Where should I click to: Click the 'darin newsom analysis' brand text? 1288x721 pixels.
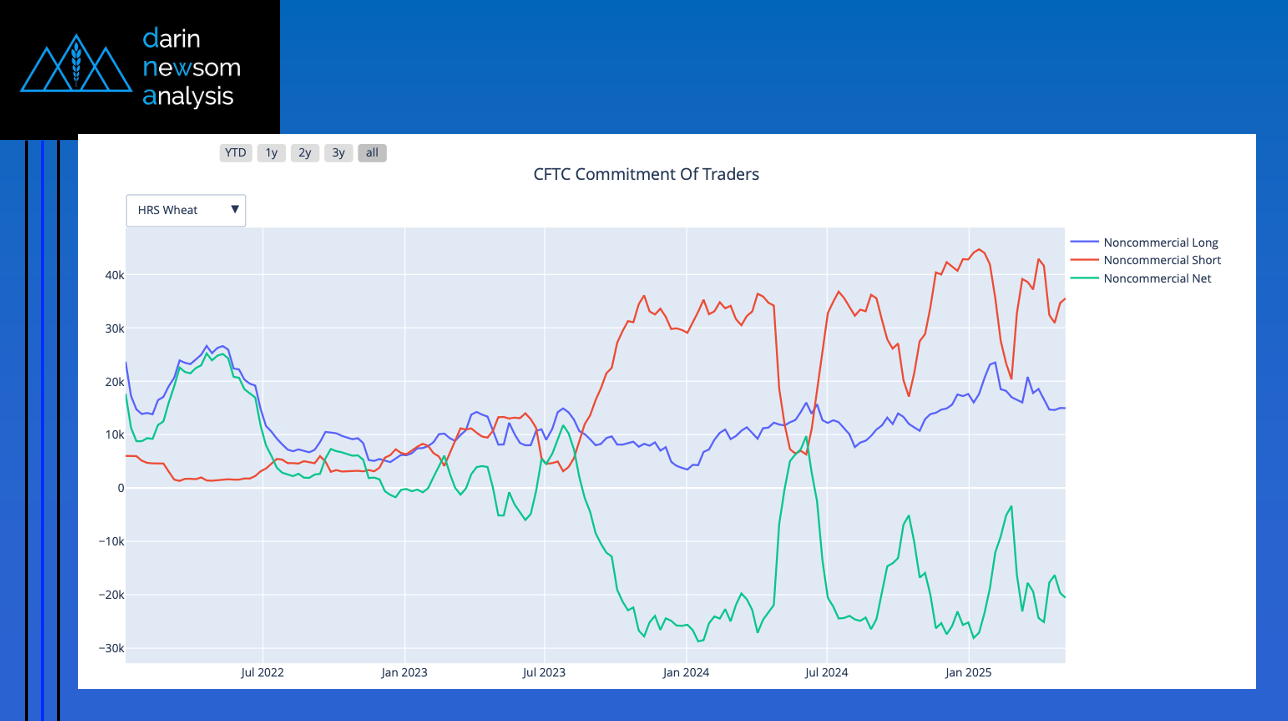tap(191, 68)
